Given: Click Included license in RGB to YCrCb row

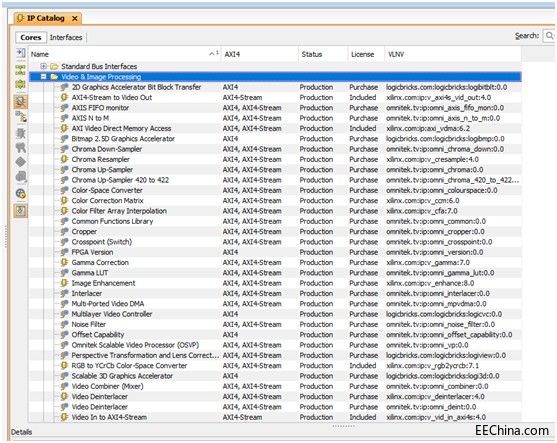Looking at the screenshot, I should [x=362, y=365].
